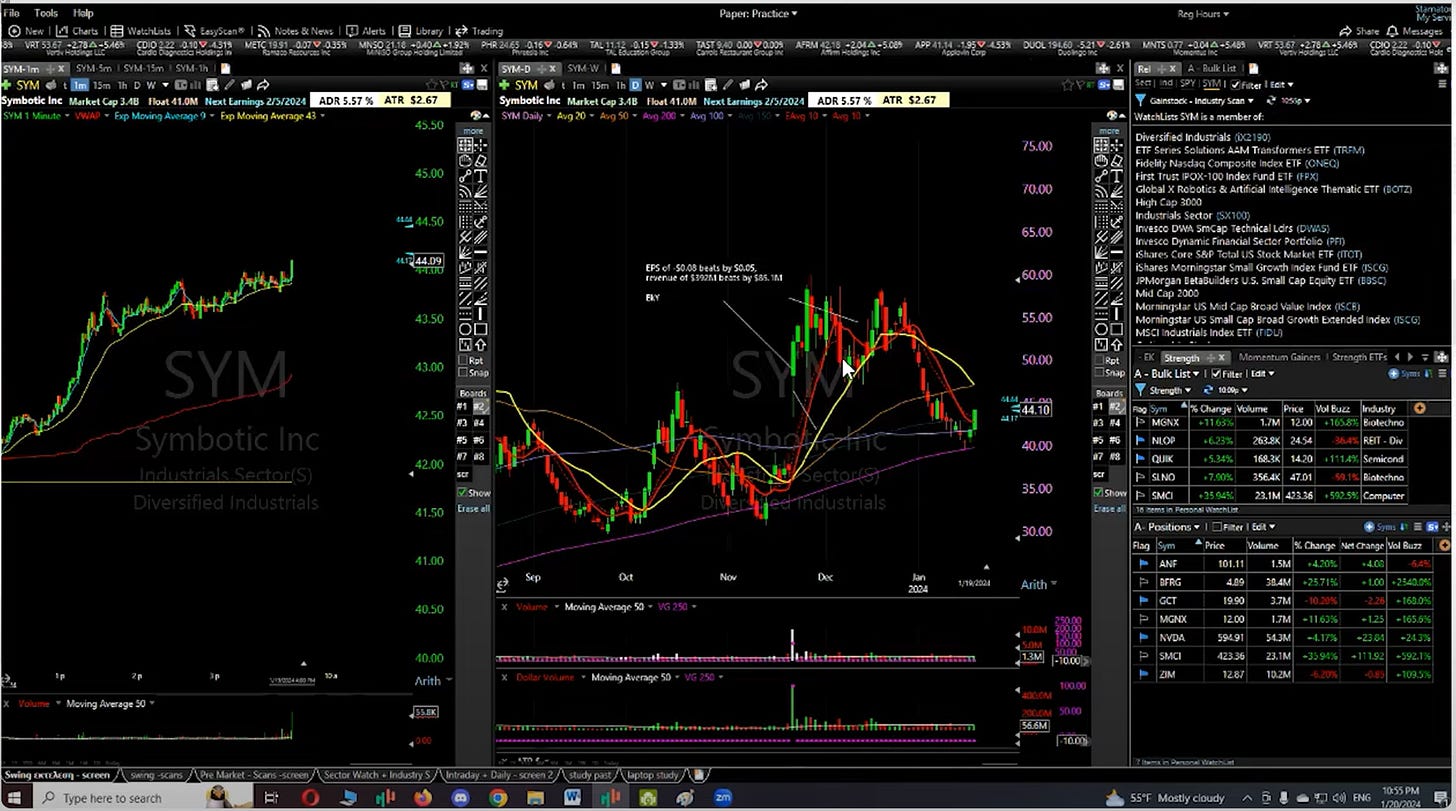1456x811 pixels.
Task: Open A- Positions list dropdown
Action: (x=1167, y=527)
